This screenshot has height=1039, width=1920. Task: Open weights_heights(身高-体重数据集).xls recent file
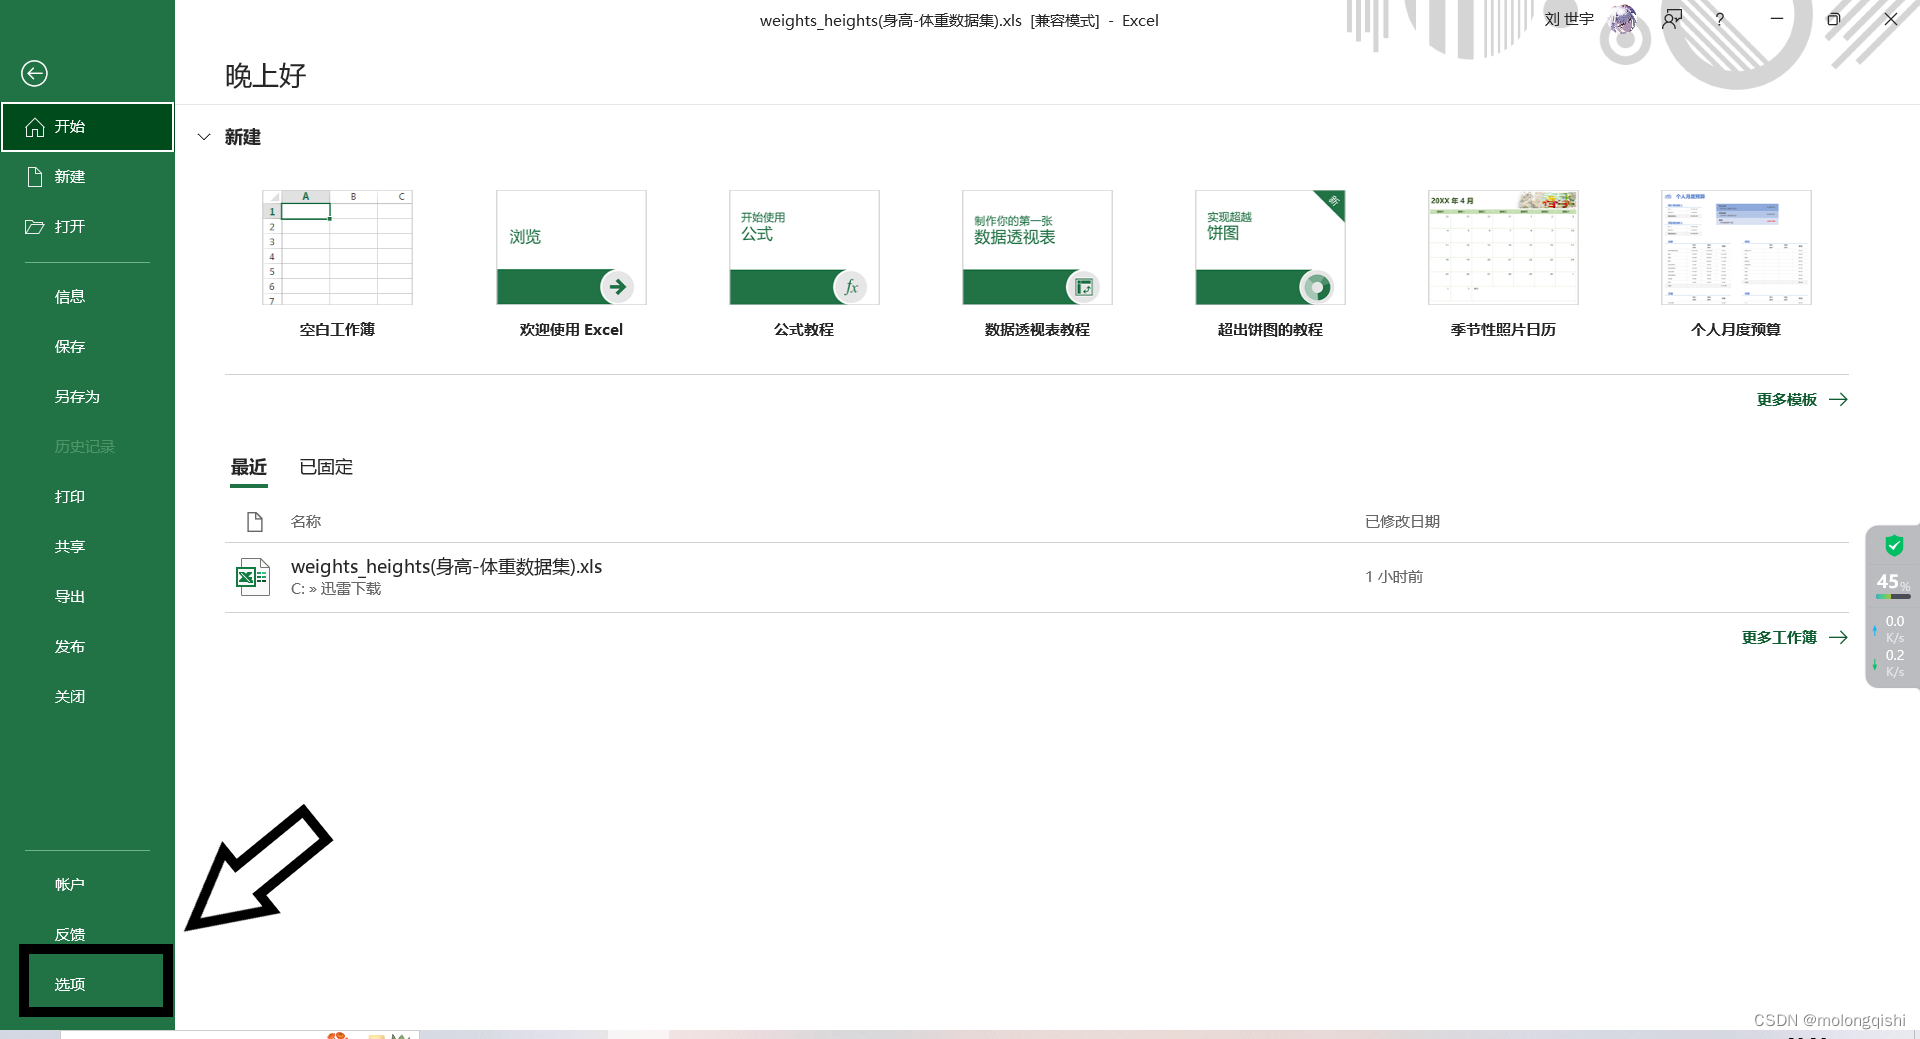tap(1037, 577)
